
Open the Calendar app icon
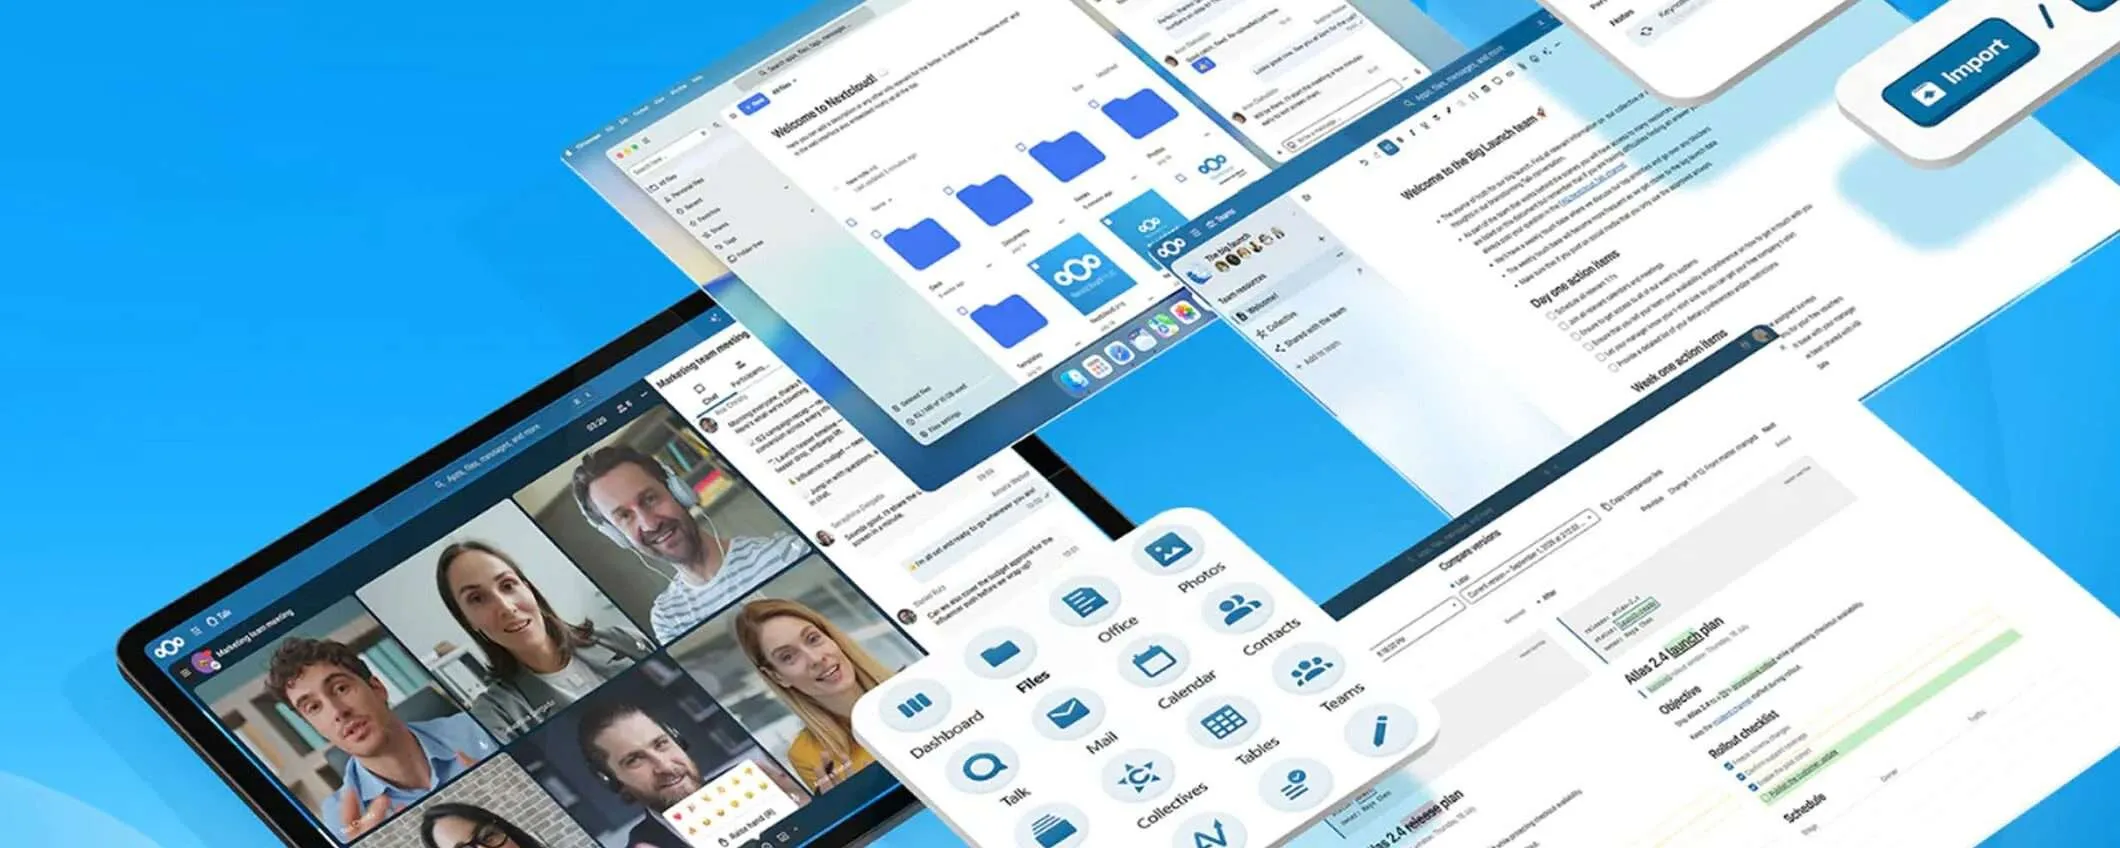(1153, 661)
